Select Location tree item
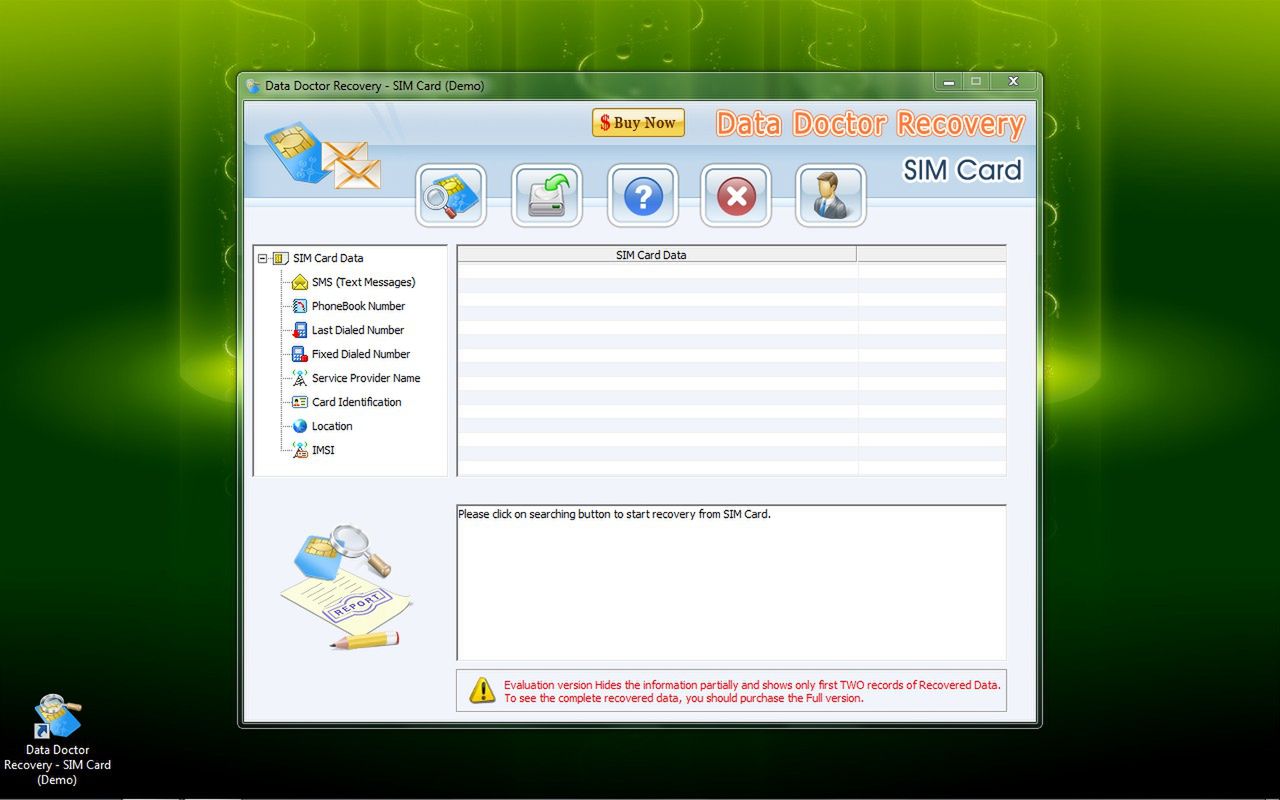Image resolution: width=1280 pixels, height=800 pixels. click(x=332, y=426)
